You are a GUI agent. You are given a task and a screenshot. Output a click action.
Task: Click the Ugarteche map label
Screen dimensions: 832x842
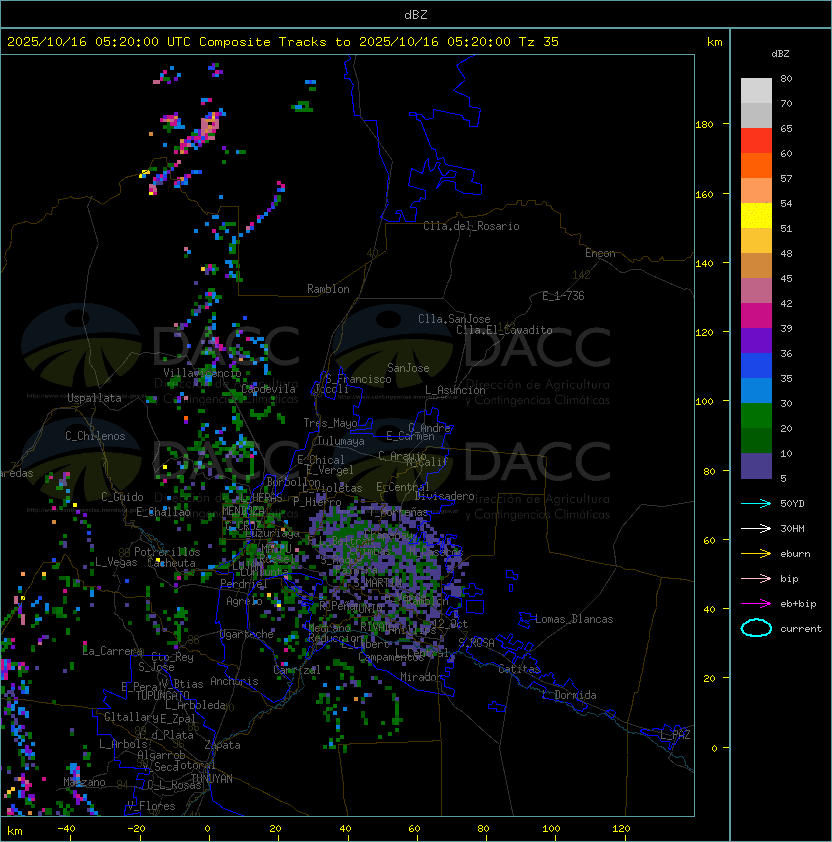click(x=247, y=634)
